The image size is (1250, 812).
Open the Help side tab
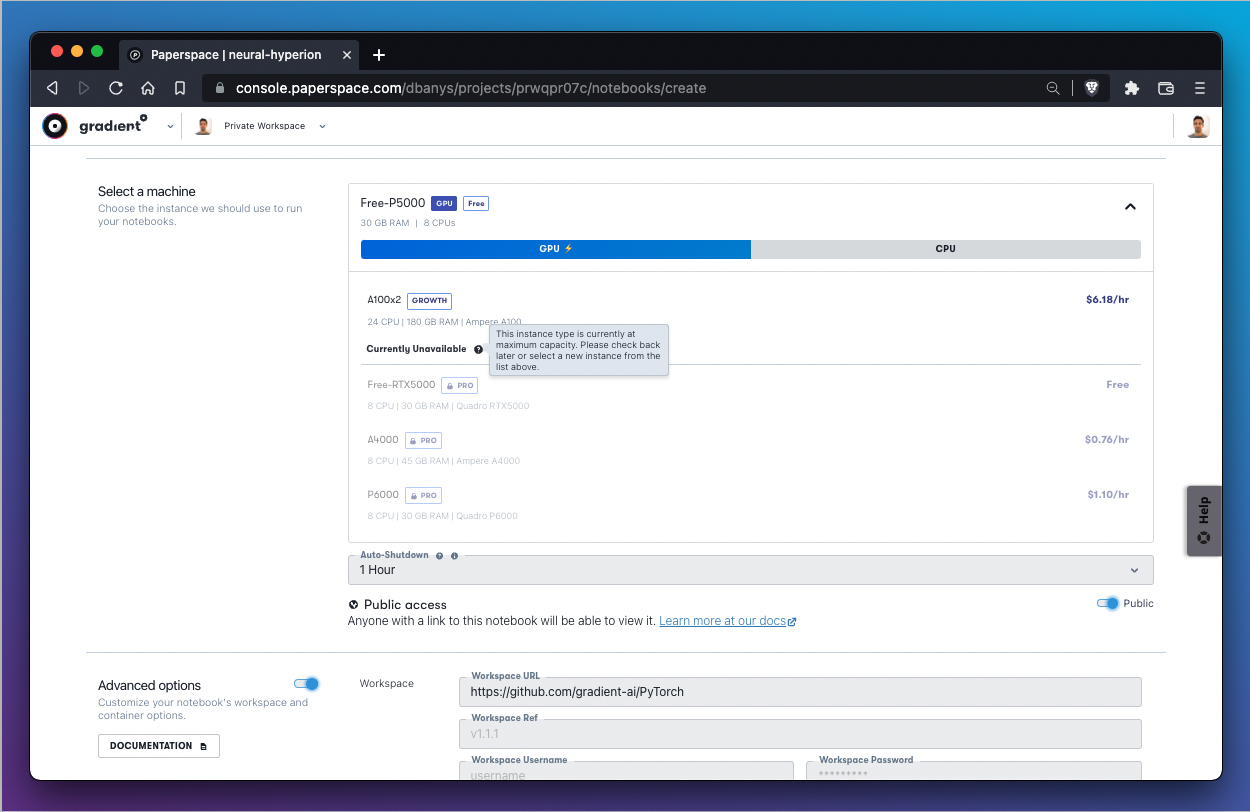click(x=1204, y=521)
